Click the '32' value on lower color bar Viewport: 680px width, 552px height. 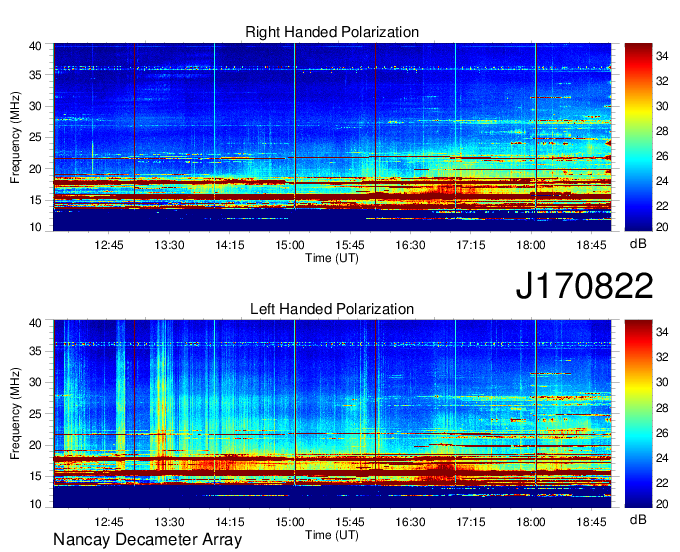tap(662, 357)
